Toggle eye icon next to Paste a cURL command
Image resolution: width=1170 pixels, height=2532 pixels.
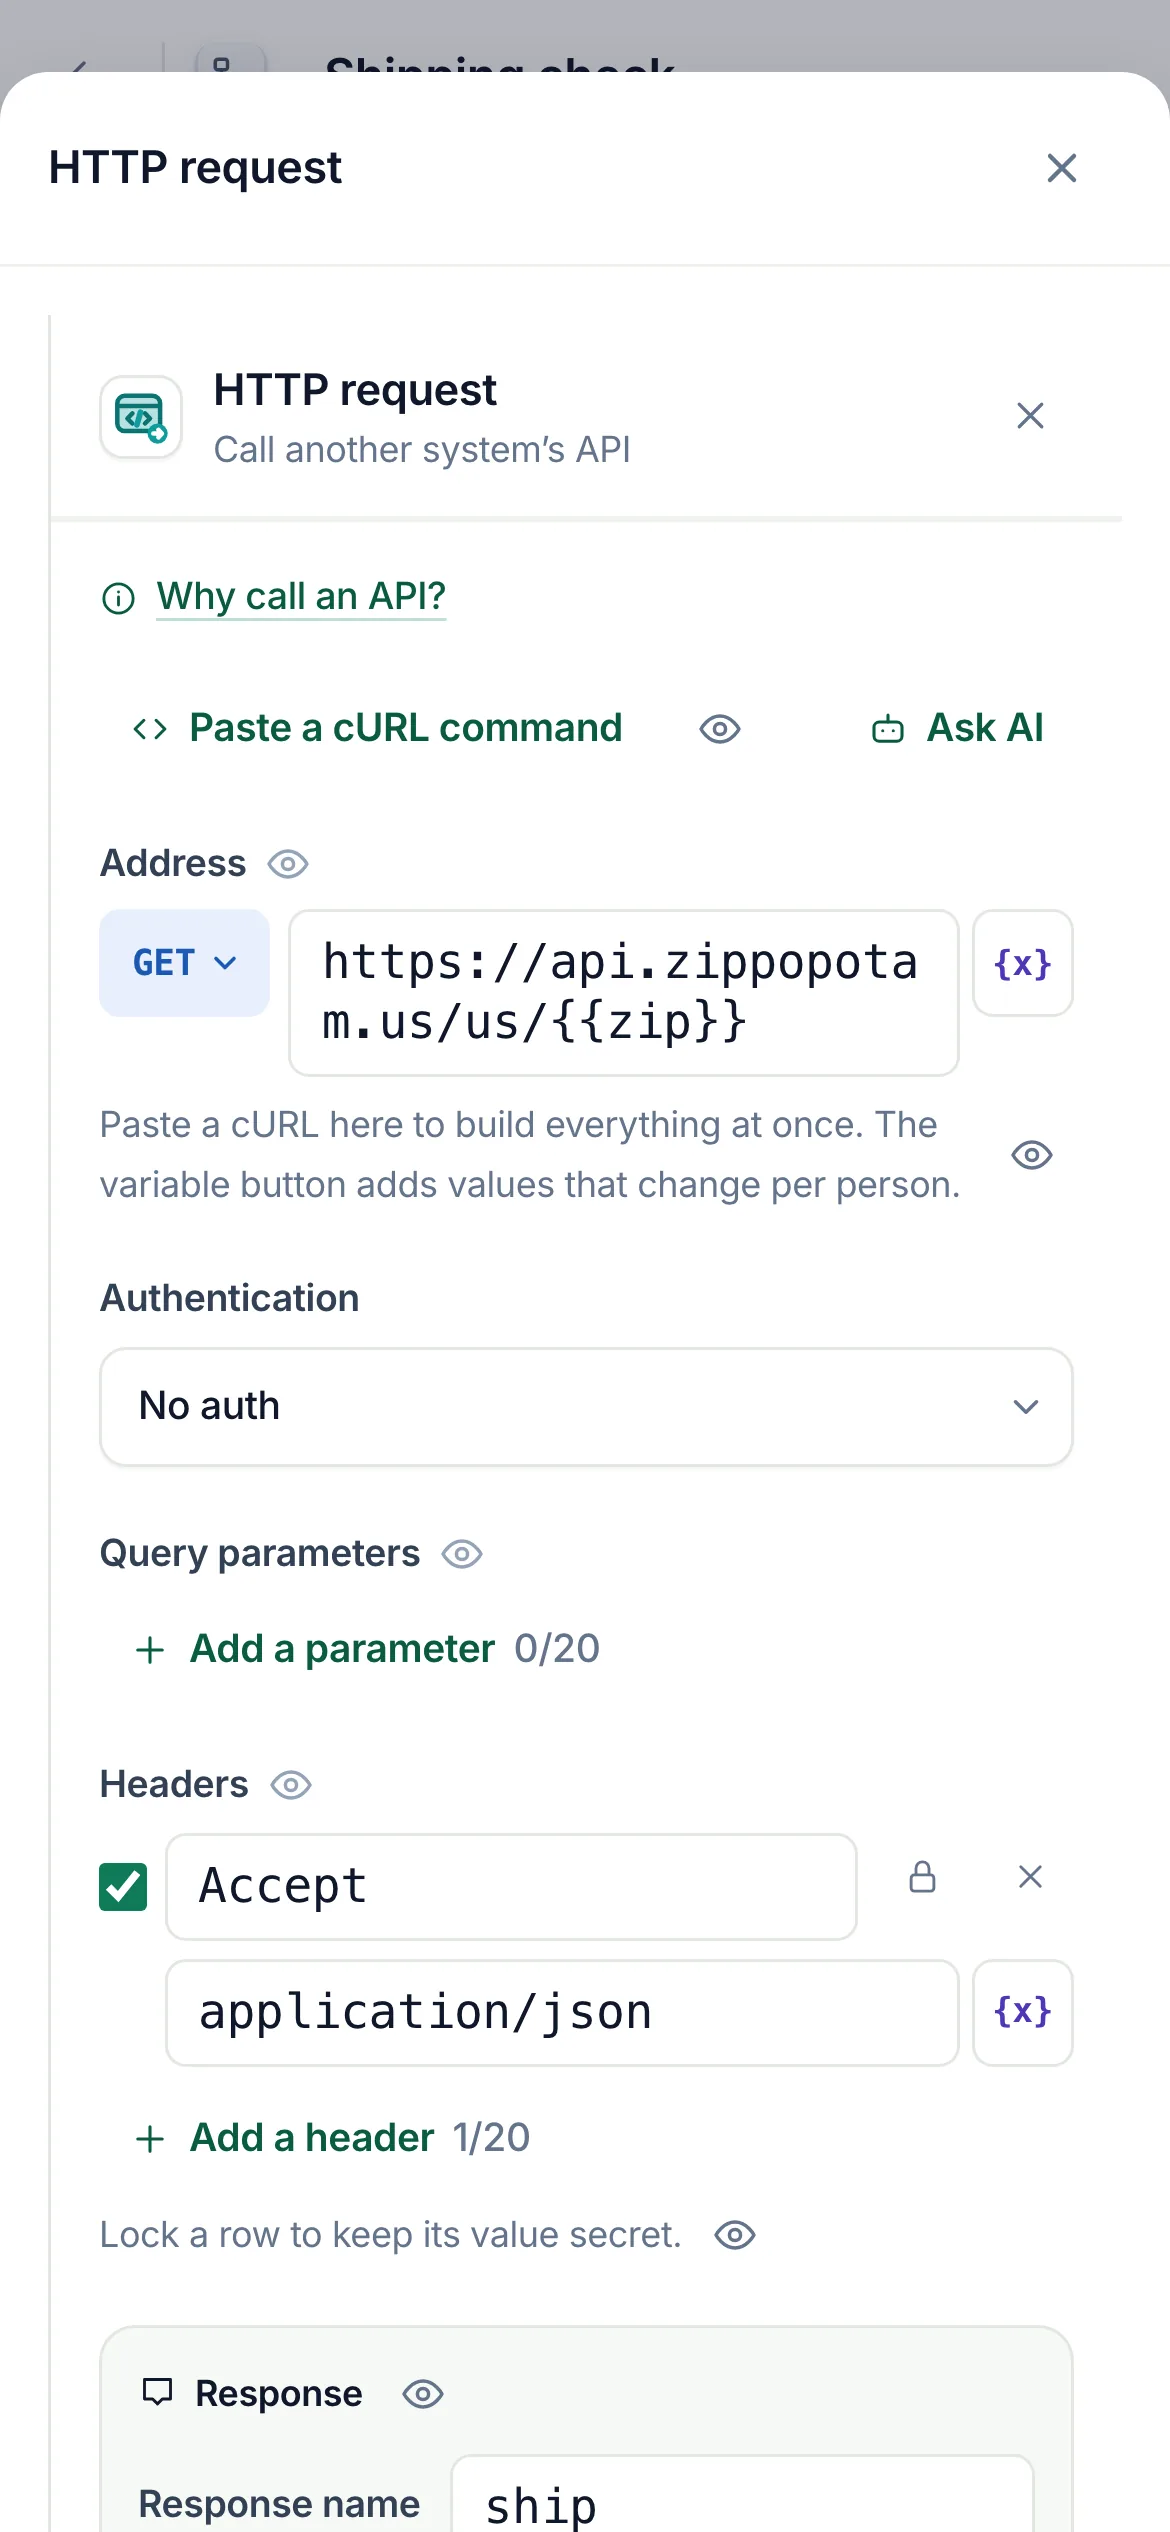(720, 729)
